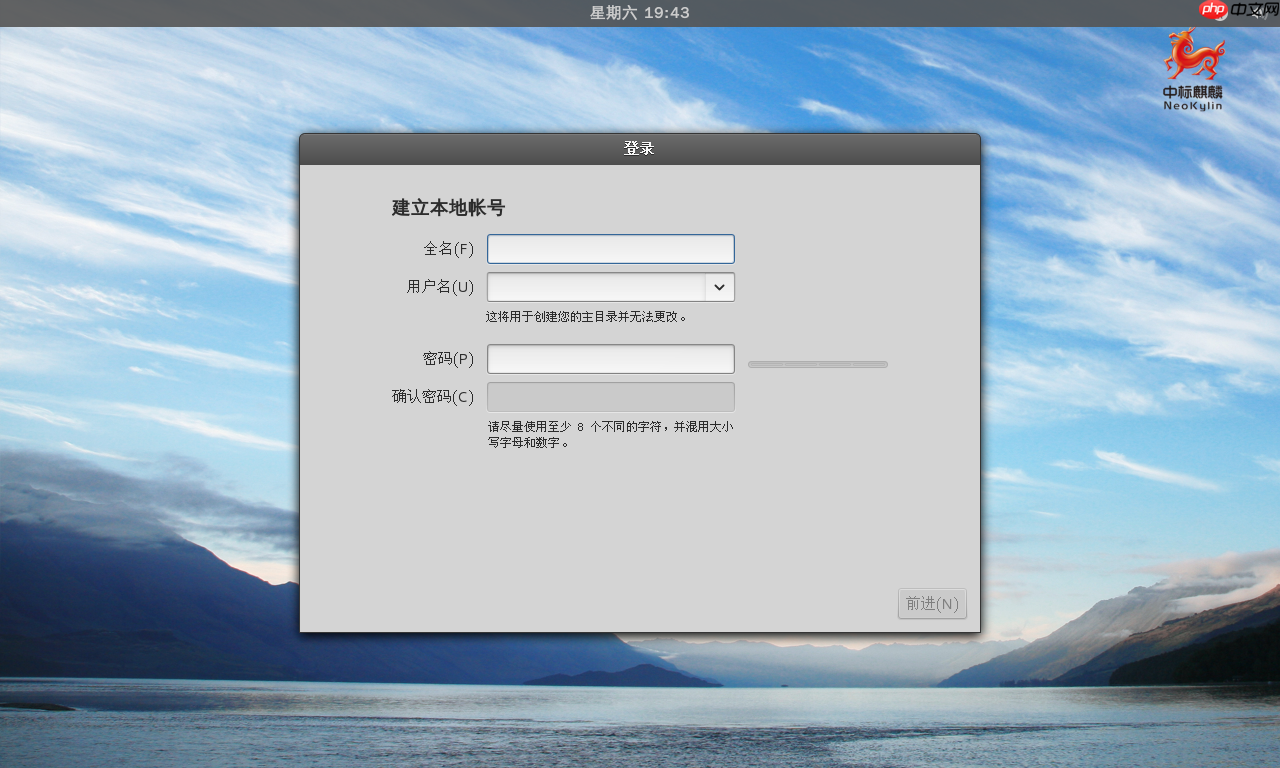Expand the username suggestions chevron
The width and height of the screenshot is (1280, 768).
pos(719,287)
